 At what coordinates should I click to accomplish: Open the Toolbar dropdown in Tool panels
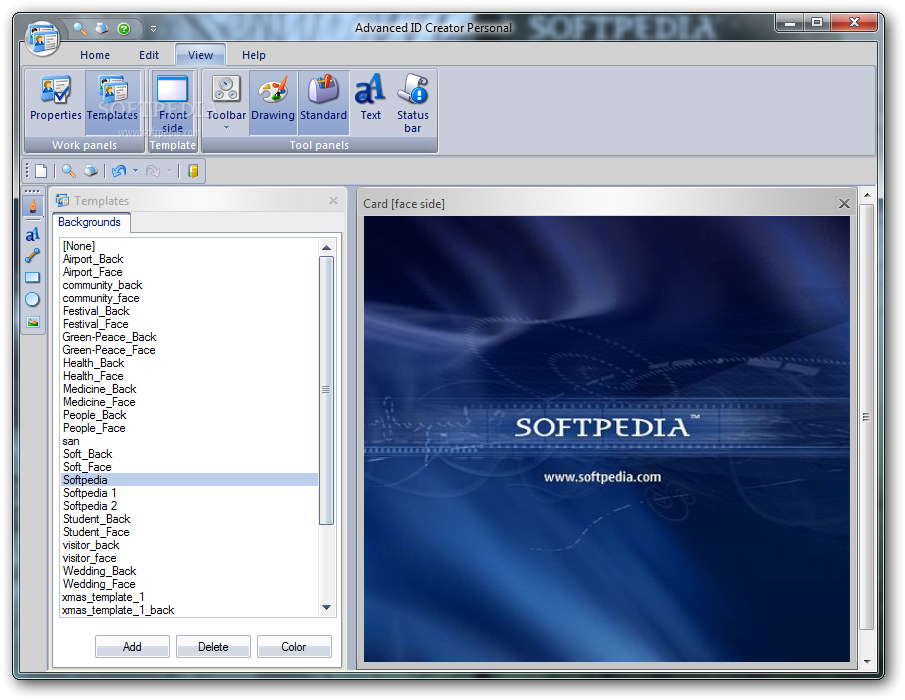[x=226, y=103]
